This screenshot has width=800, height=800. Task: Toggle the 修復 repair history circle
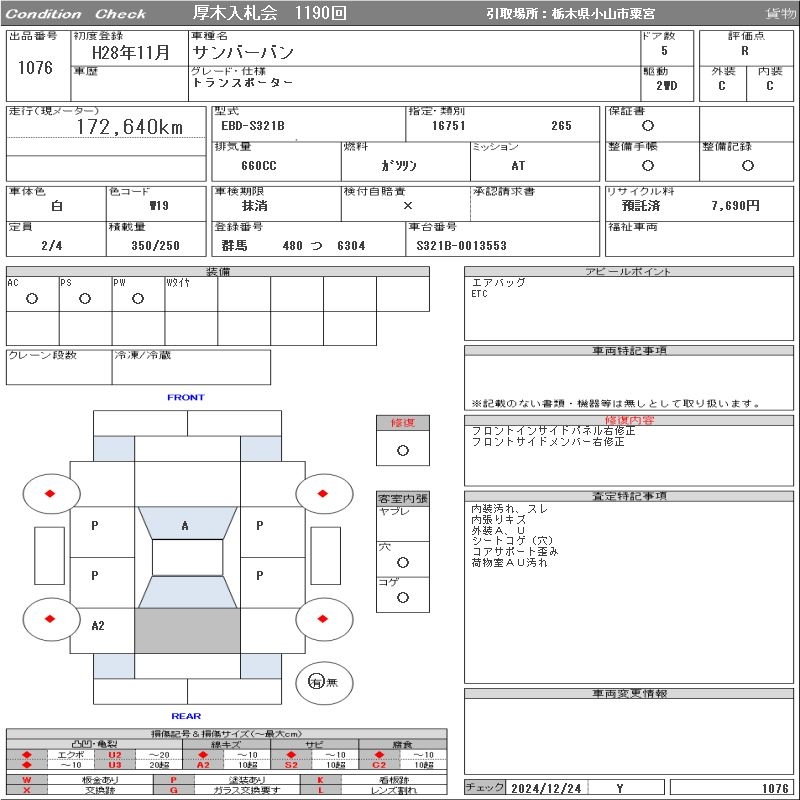(x=403, y=450)
